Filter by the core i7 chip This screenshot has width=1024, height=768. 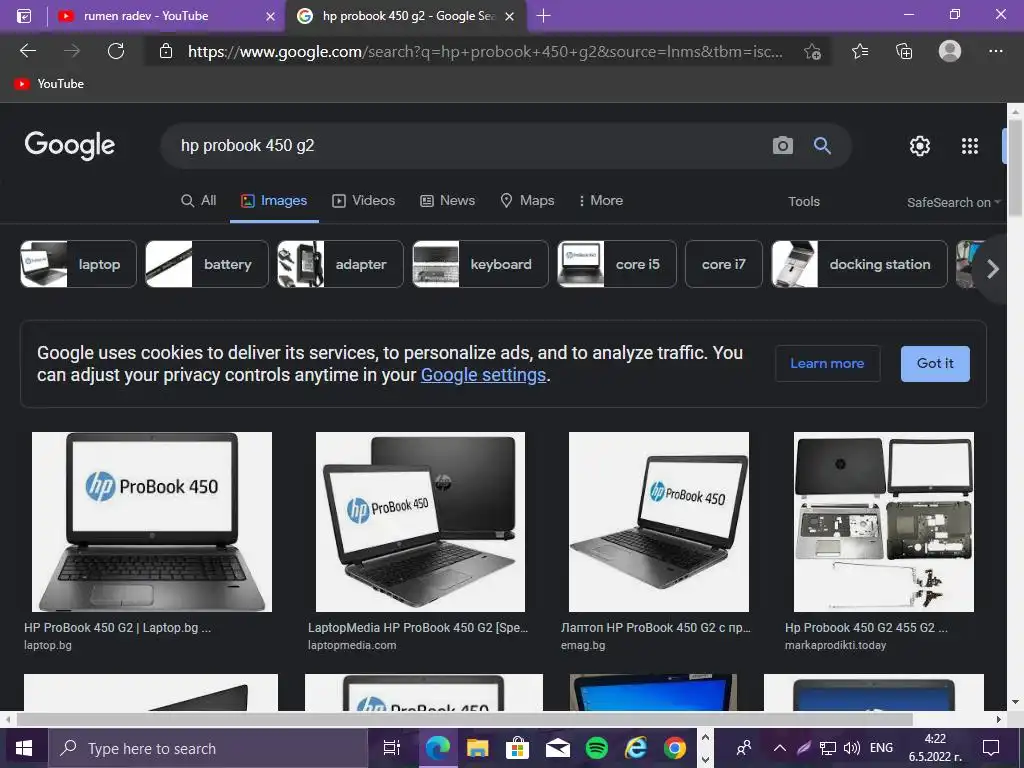tap(724, 264)
